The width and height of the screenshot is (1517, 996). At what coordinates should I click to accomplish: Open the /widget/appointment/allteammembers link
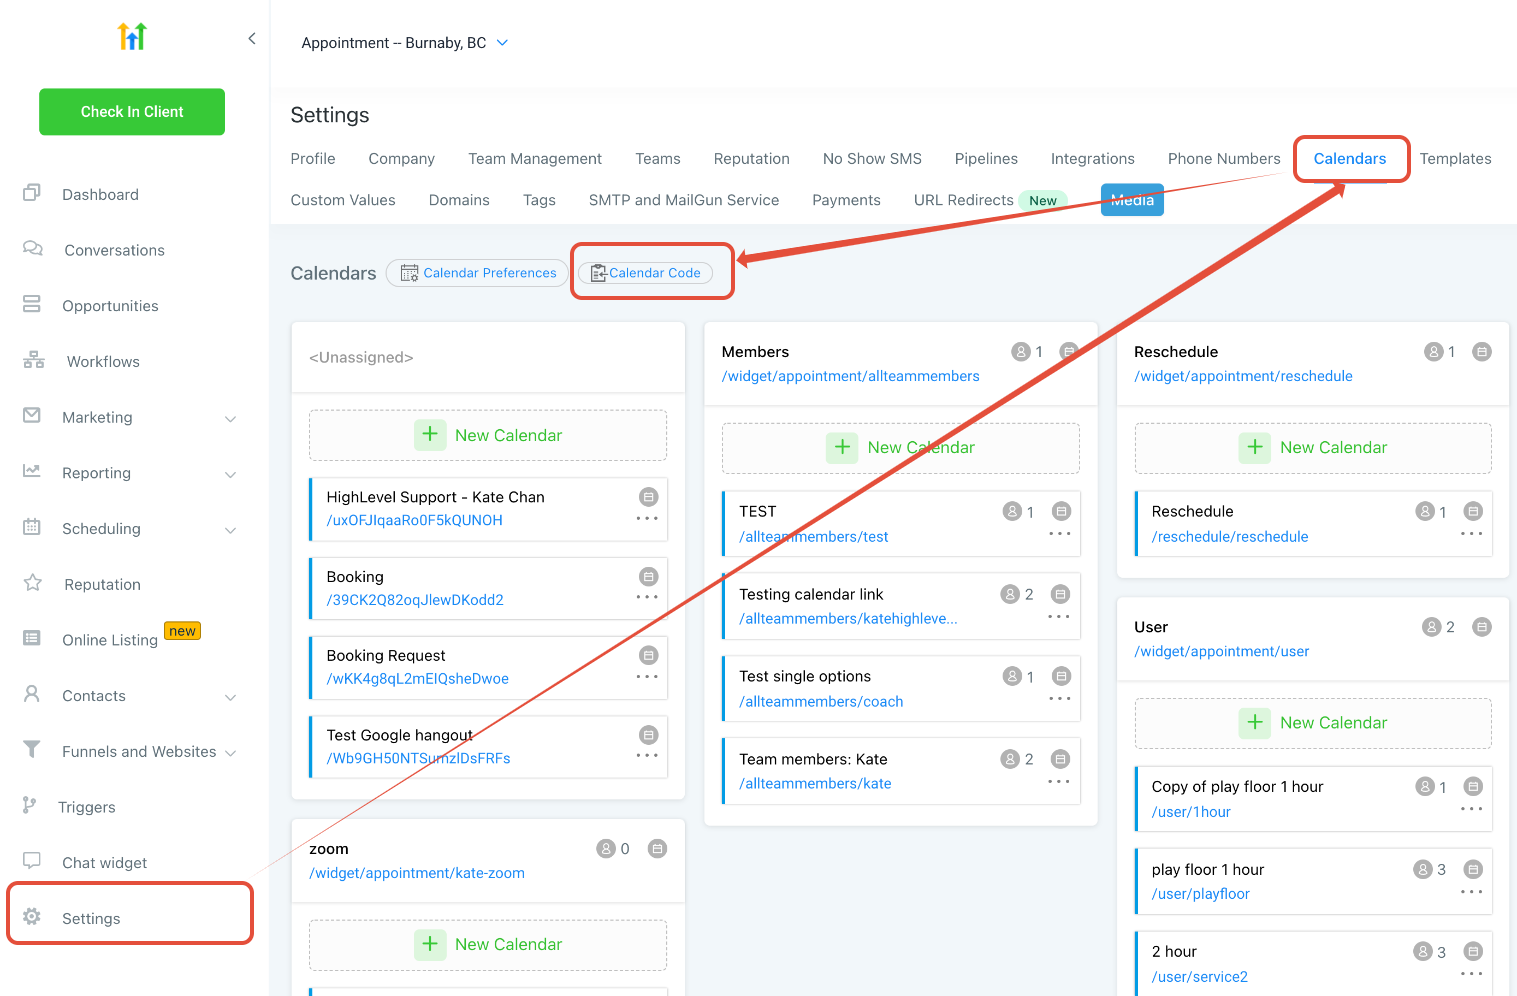click(851, 376)
